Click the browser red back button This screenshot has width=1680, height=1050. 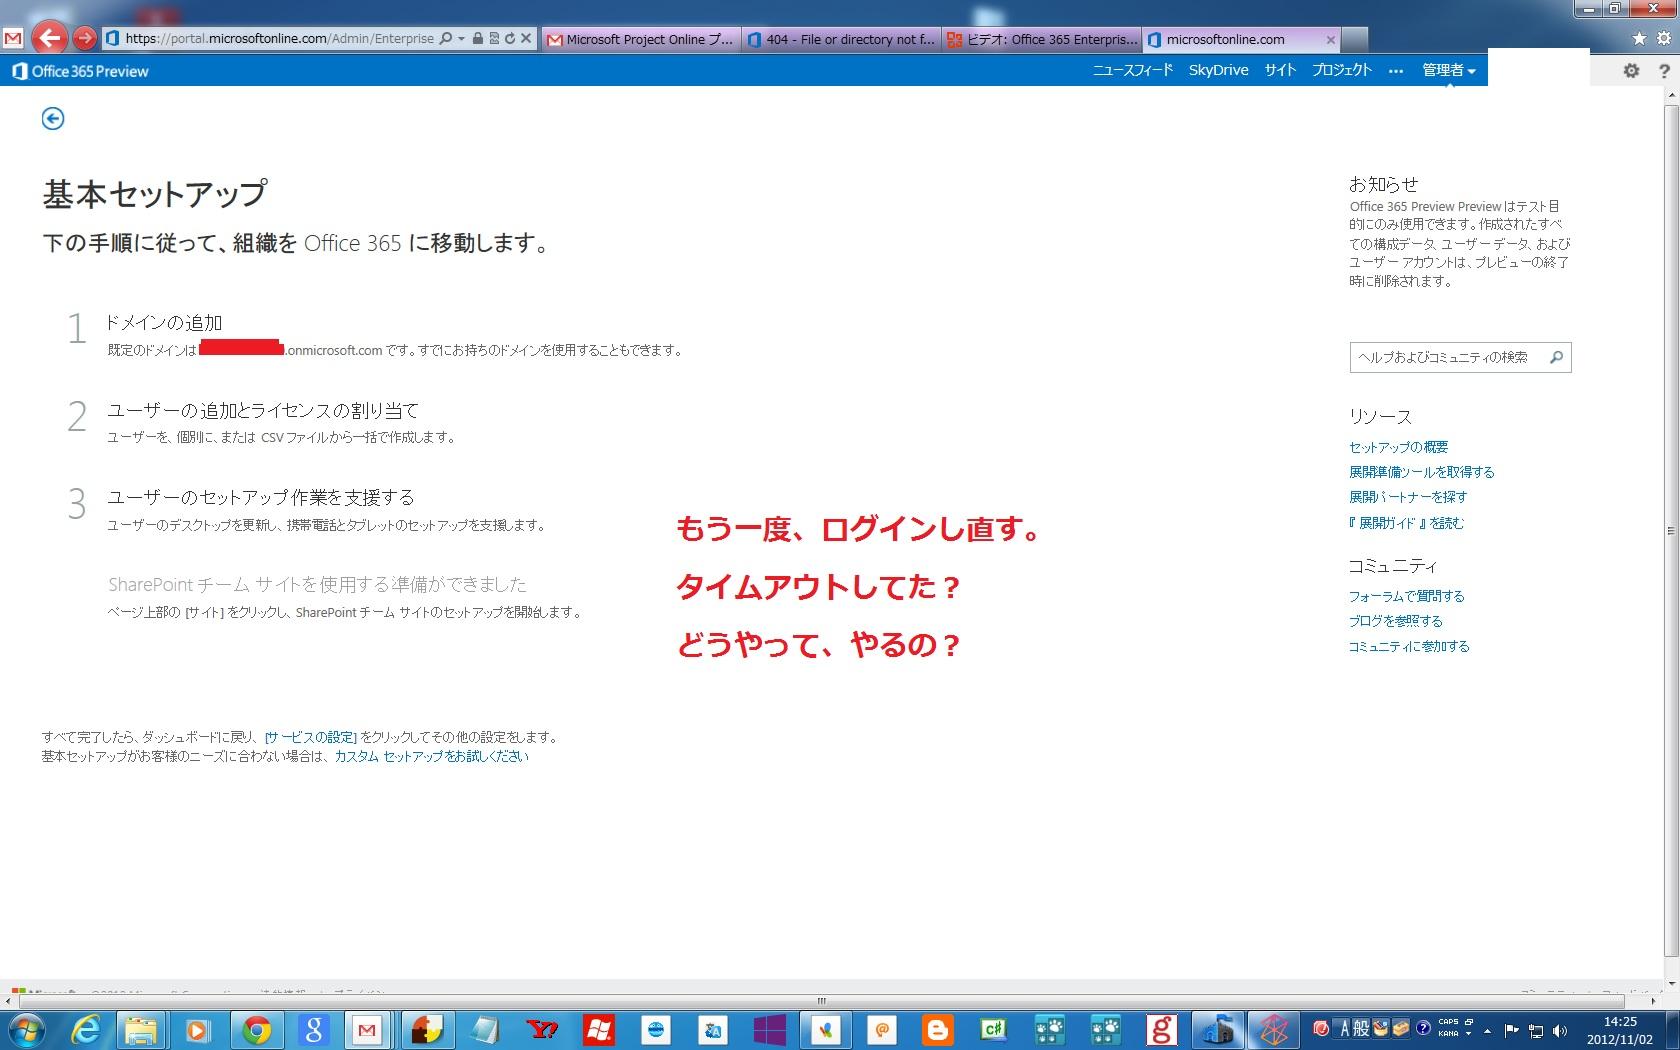pyautogui.click(x=49, y=39)
